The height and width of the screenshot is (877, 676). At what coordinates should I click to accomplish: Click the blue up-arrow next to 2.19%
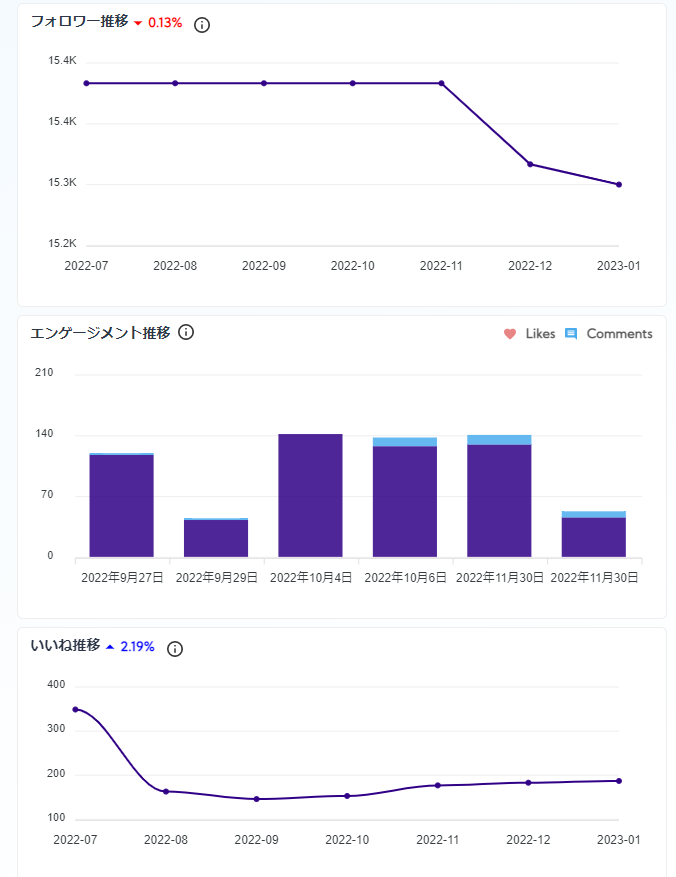[110, 647]
